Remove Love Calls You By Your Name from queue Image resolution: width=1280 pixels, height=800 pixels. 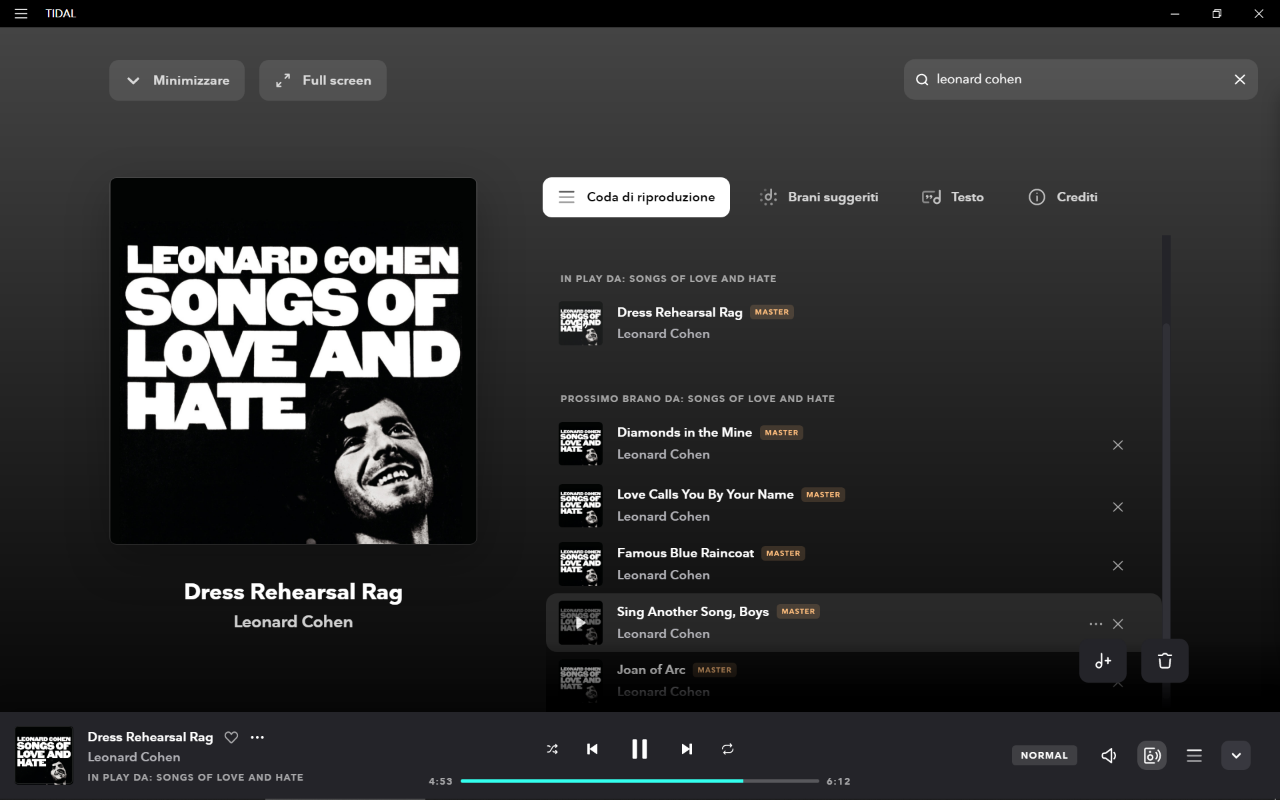1118,507
